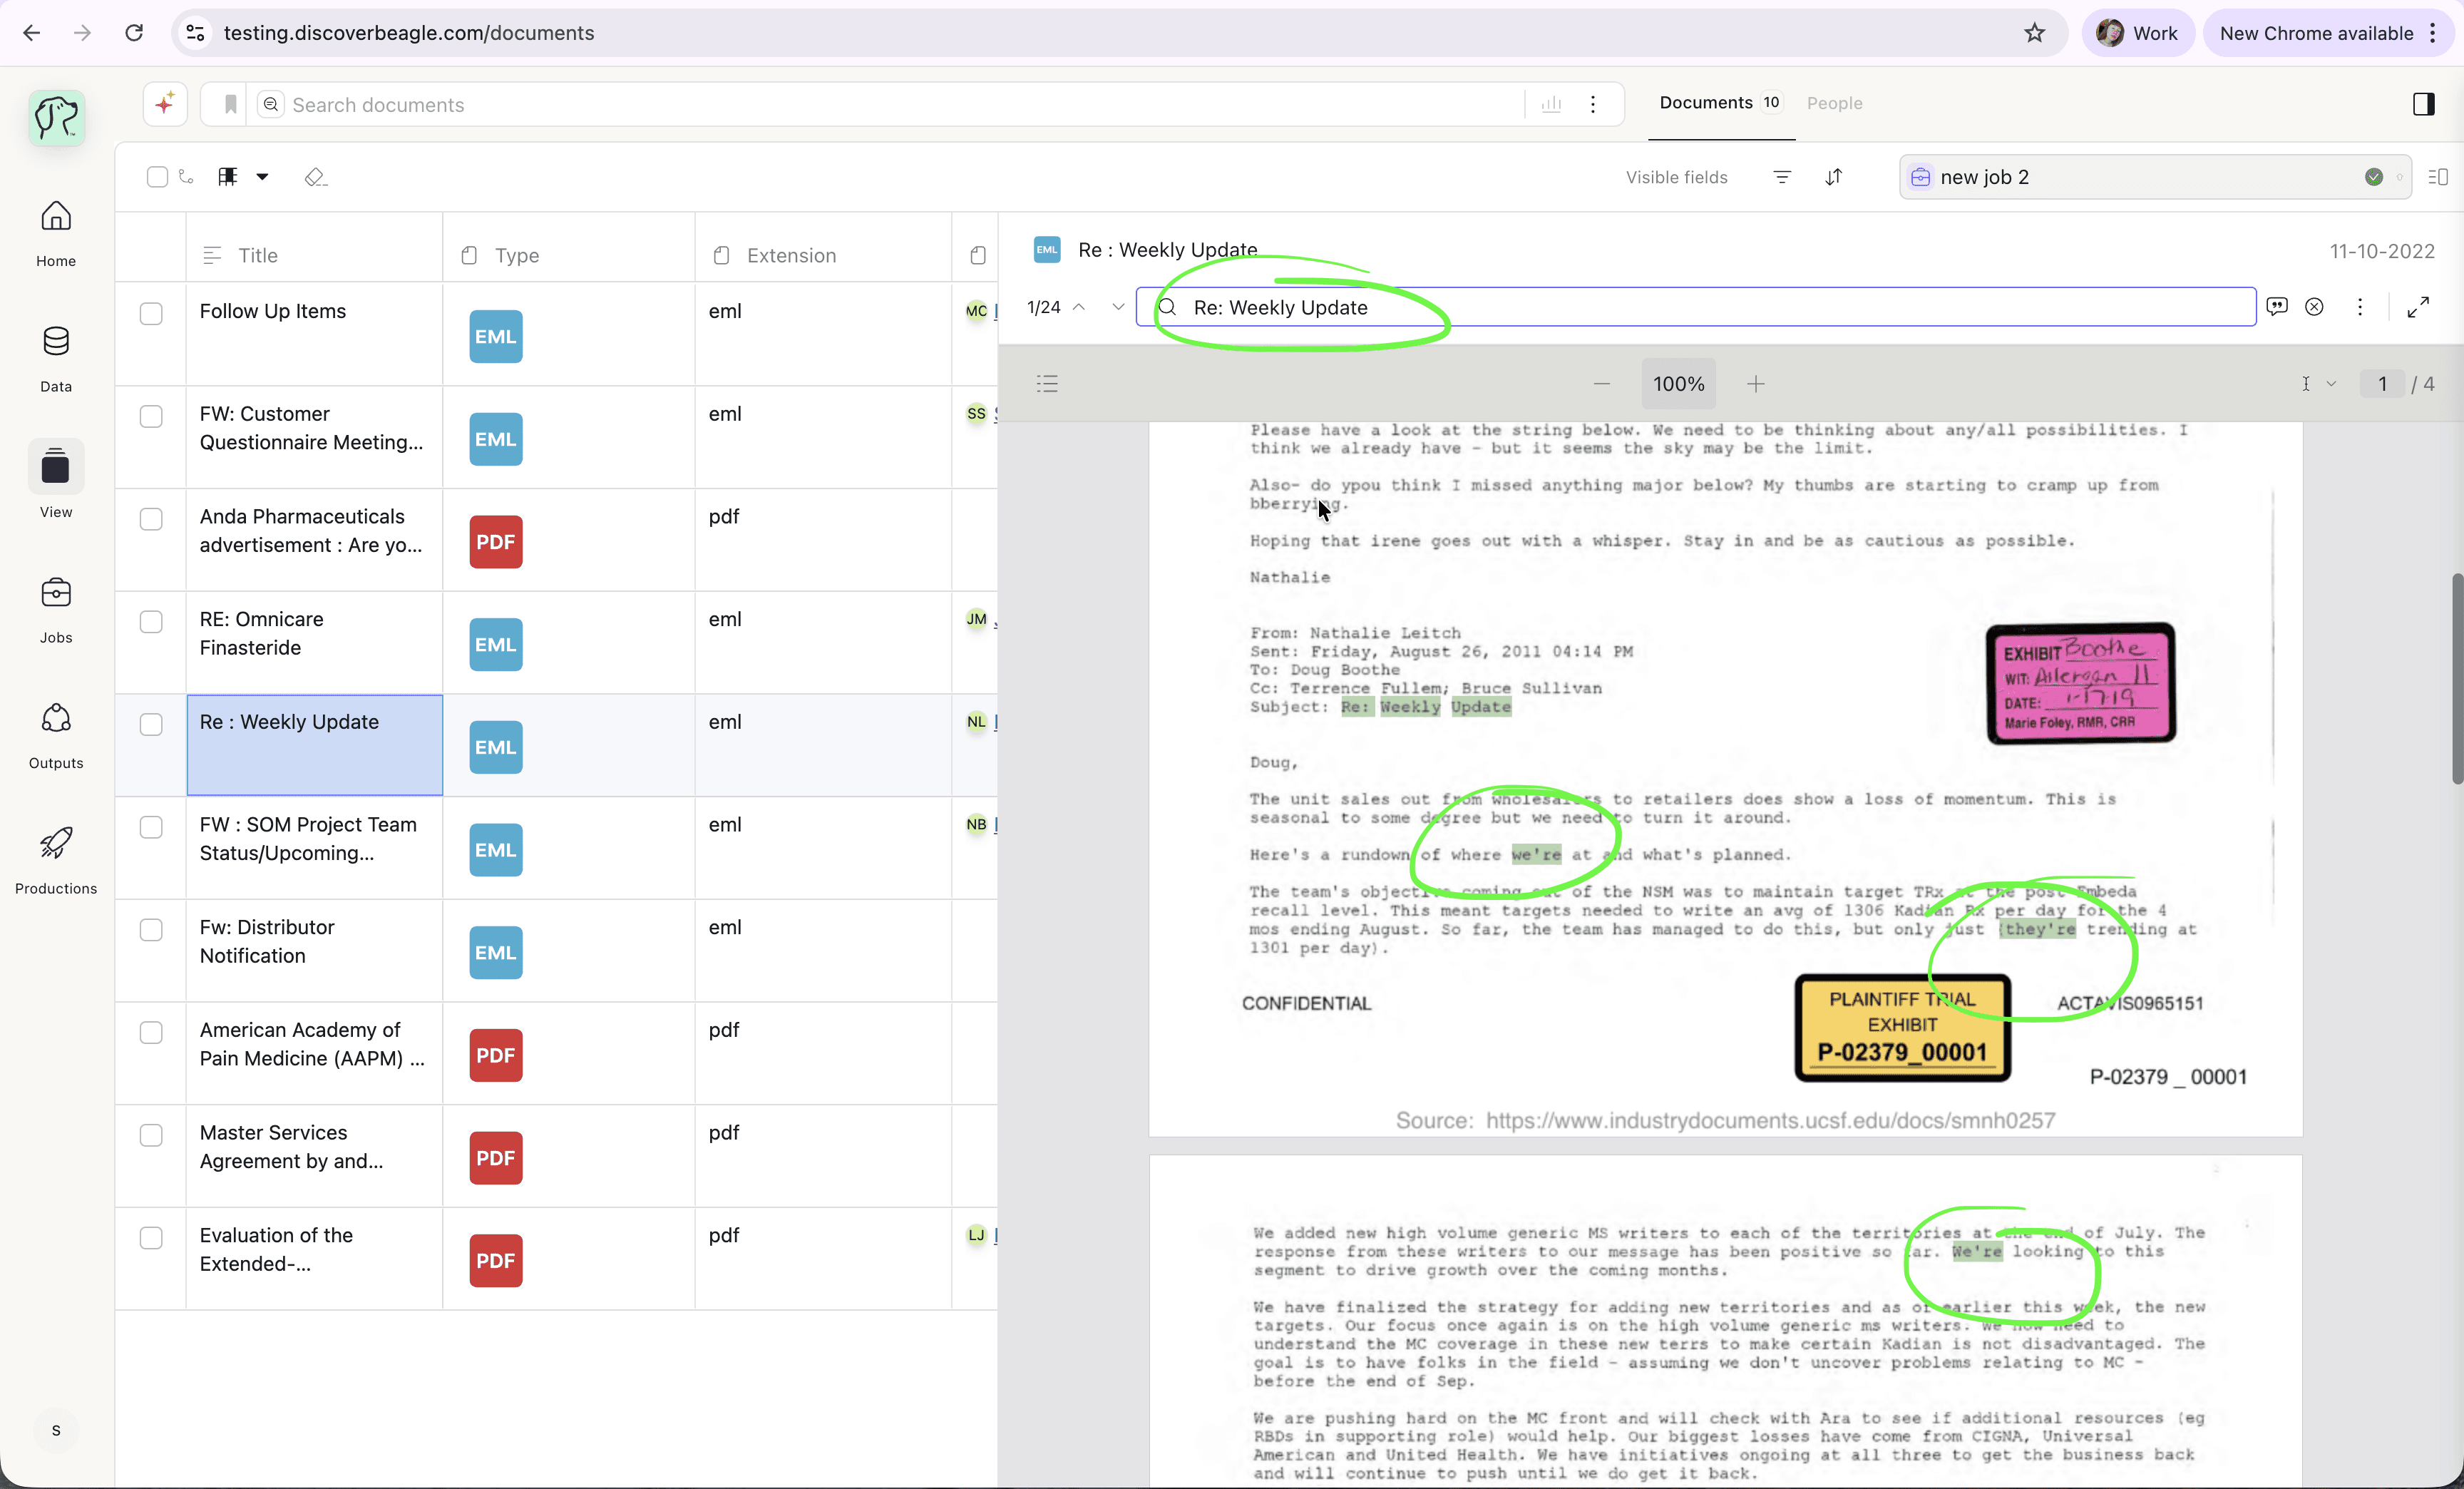Click the 100% zoom level control
Viewport: 2464px width, 1489px height.
pyautogui.click(x=1678, y=384)
